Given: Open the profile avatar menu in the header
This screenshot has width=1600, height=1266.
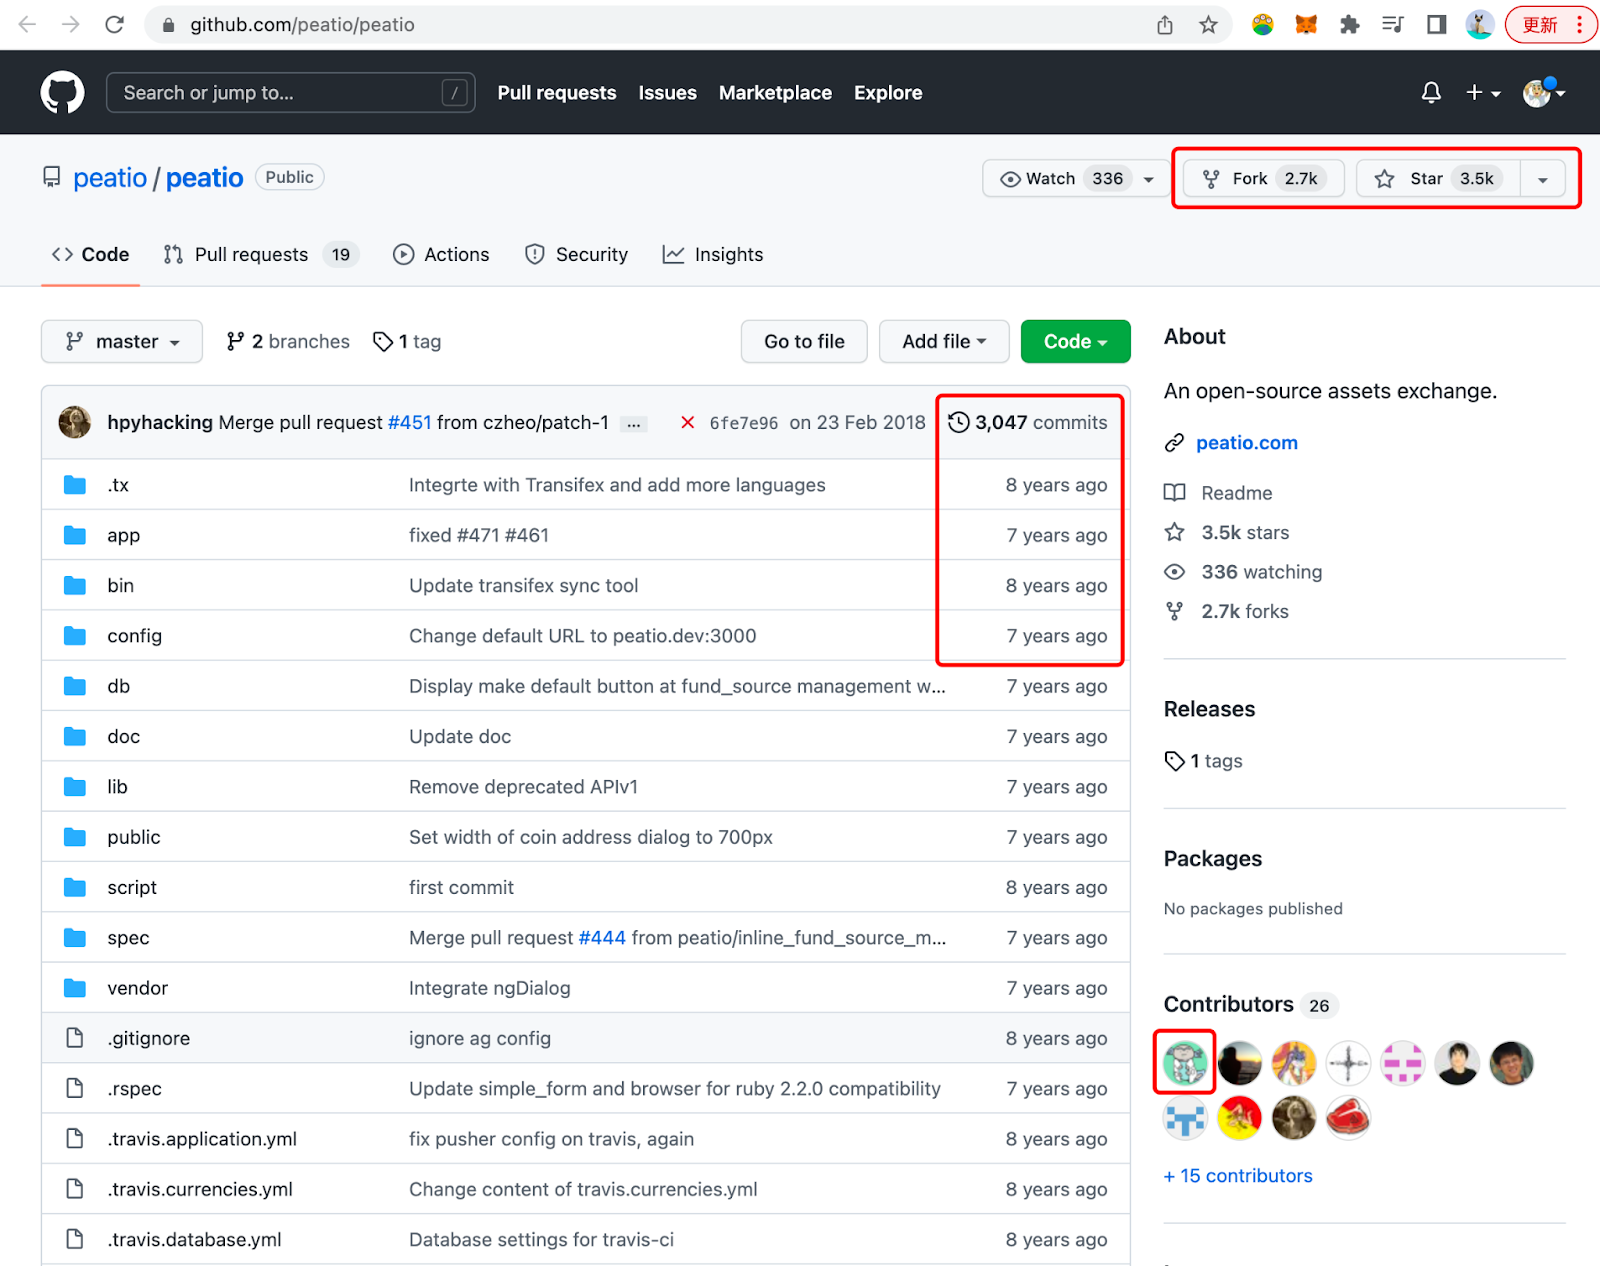Looking at the screenshot, I should [x=1543, y=93].
